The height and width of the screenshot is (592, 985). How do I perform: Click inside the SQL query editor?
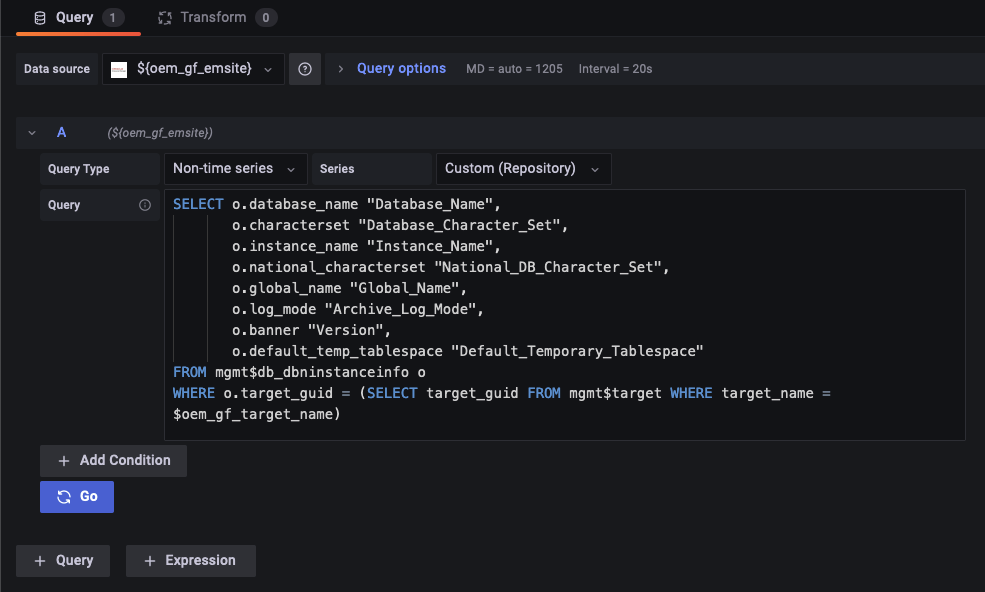564,314
